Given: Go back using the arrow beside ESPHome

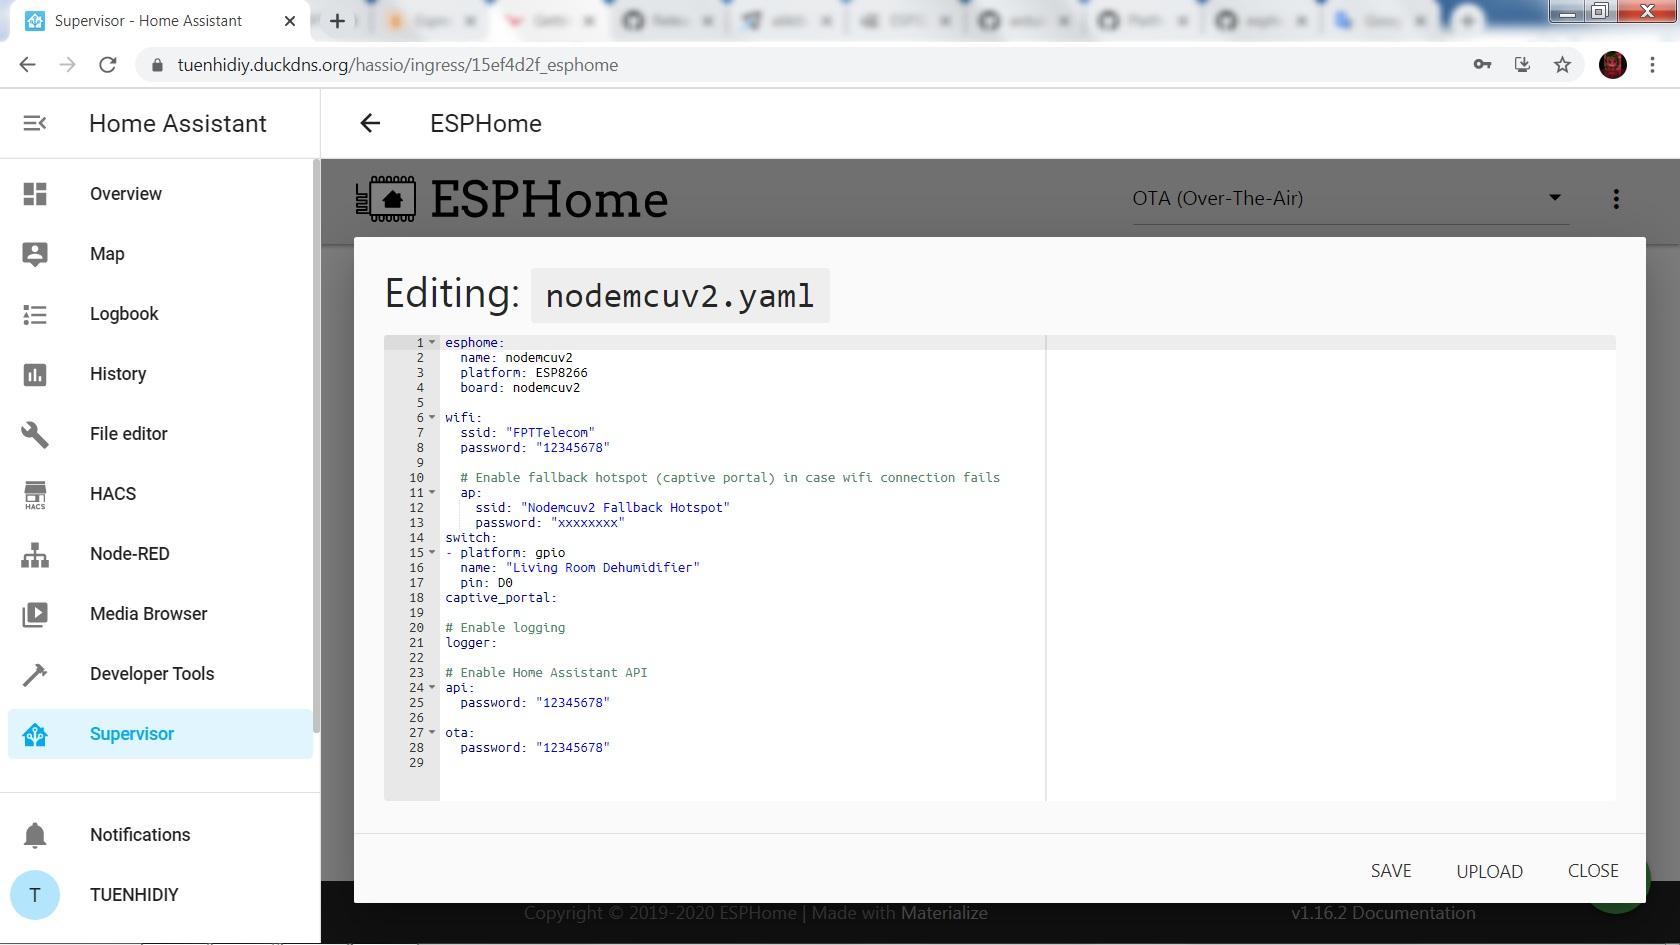Looking at the screenshot, I should tap(370, 123).
